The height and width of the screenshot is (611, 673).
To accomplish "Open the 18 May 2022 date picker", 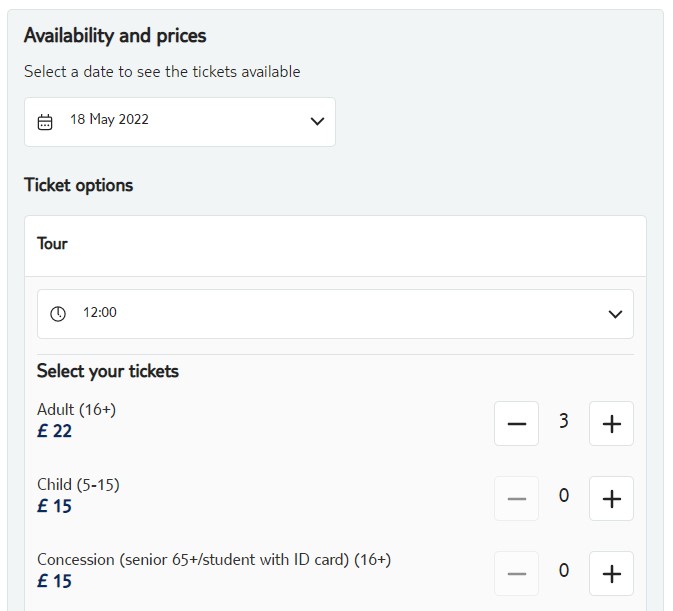I will pyautogui.click(x=180, y=122).
